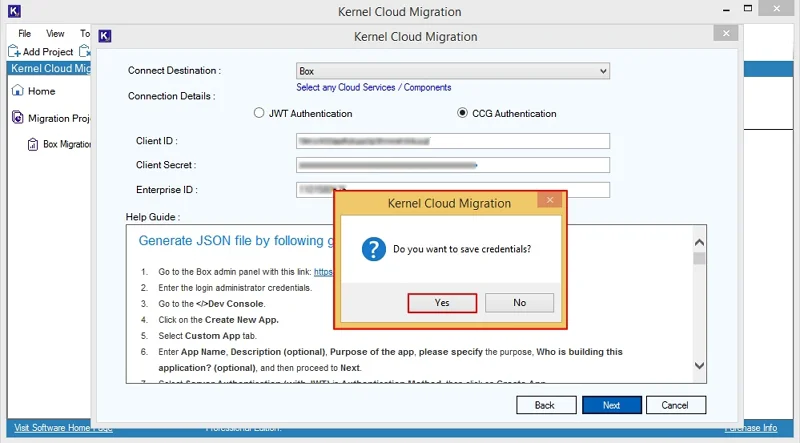Visit Software Home Page link
This screenshot has width=800, height=443.
[x=63, y=428]
